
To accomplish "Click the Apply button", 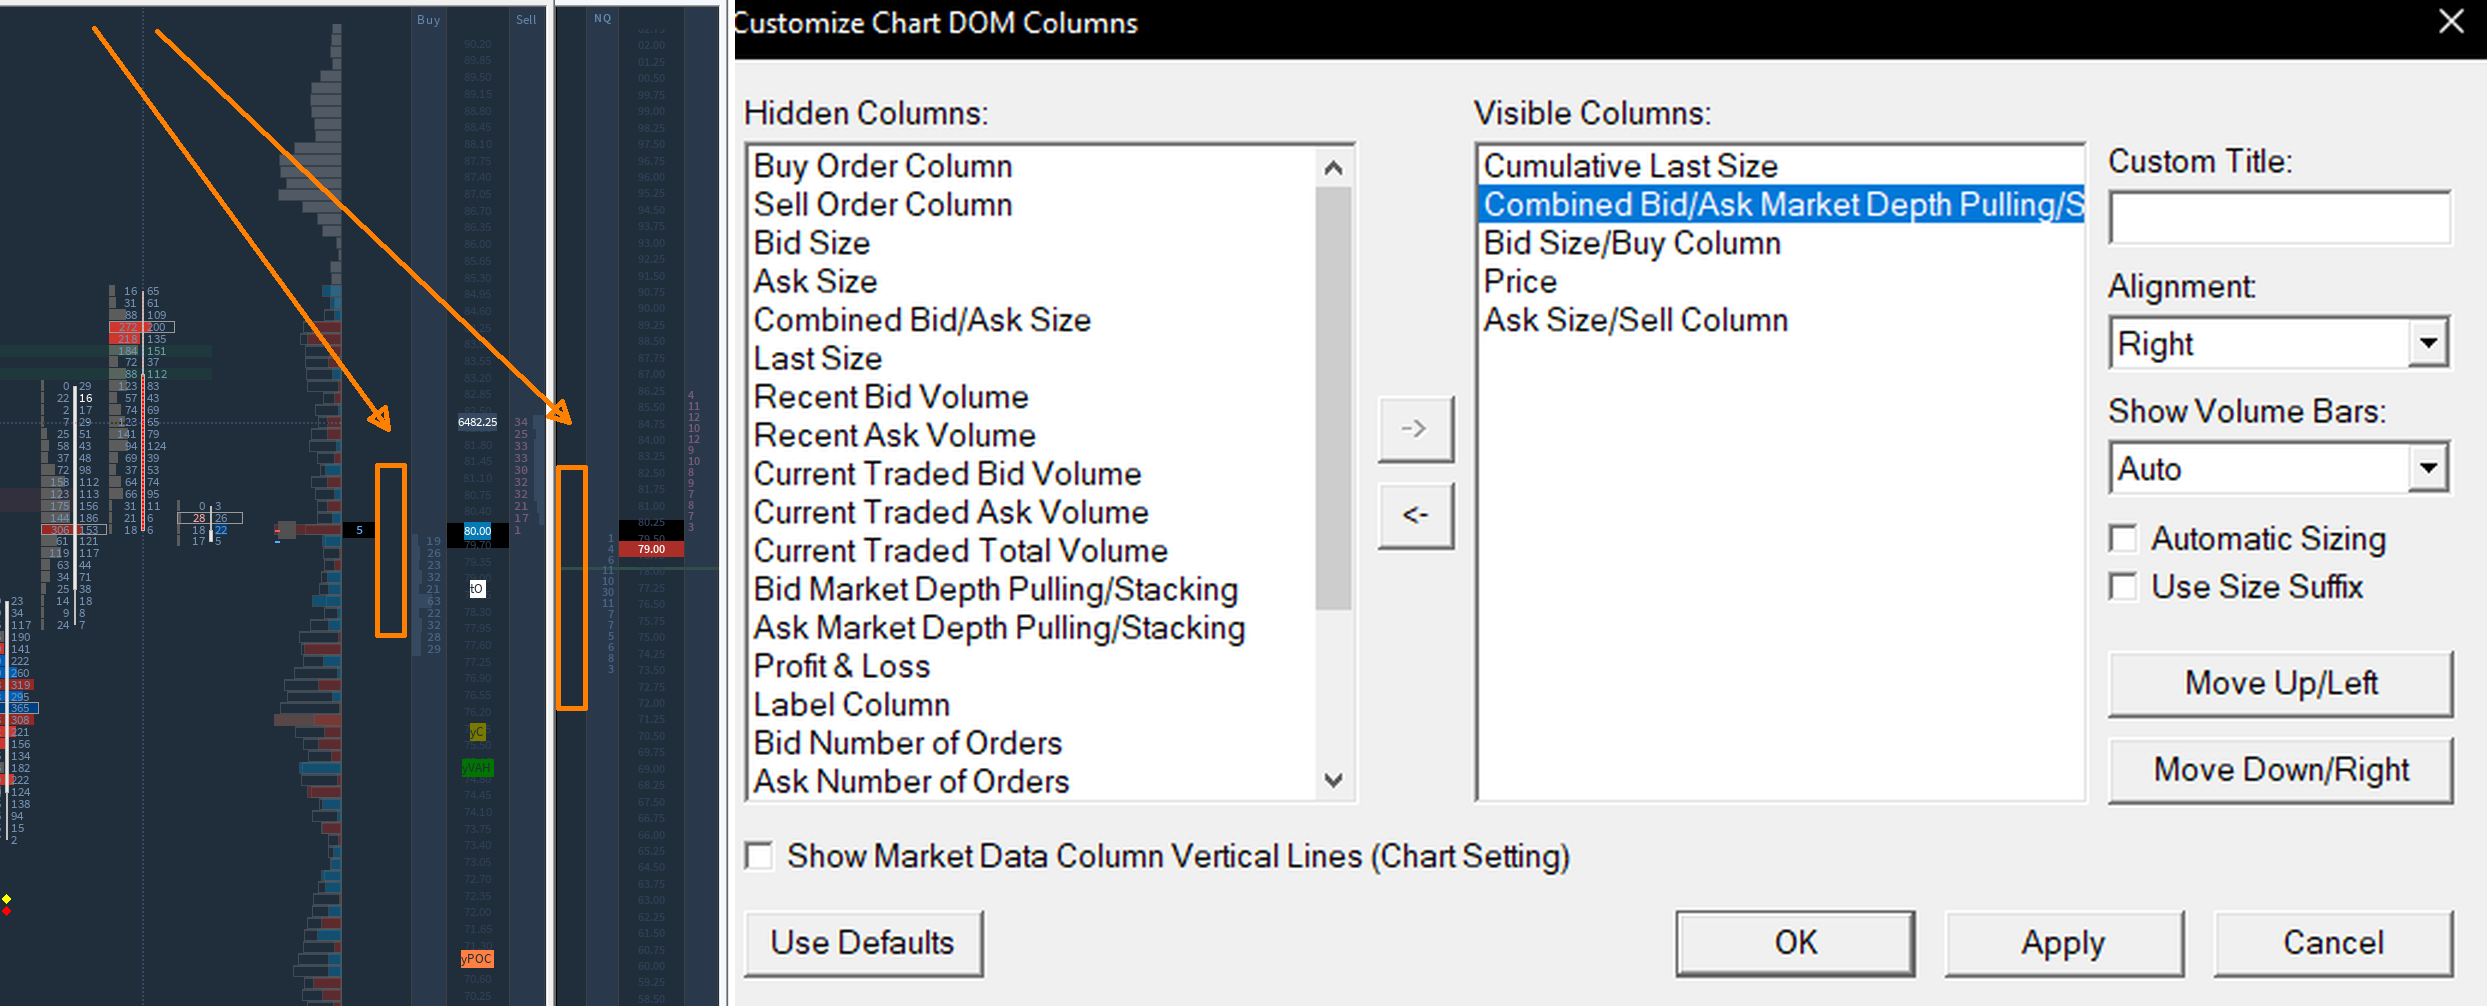I will pos(2063,943).
